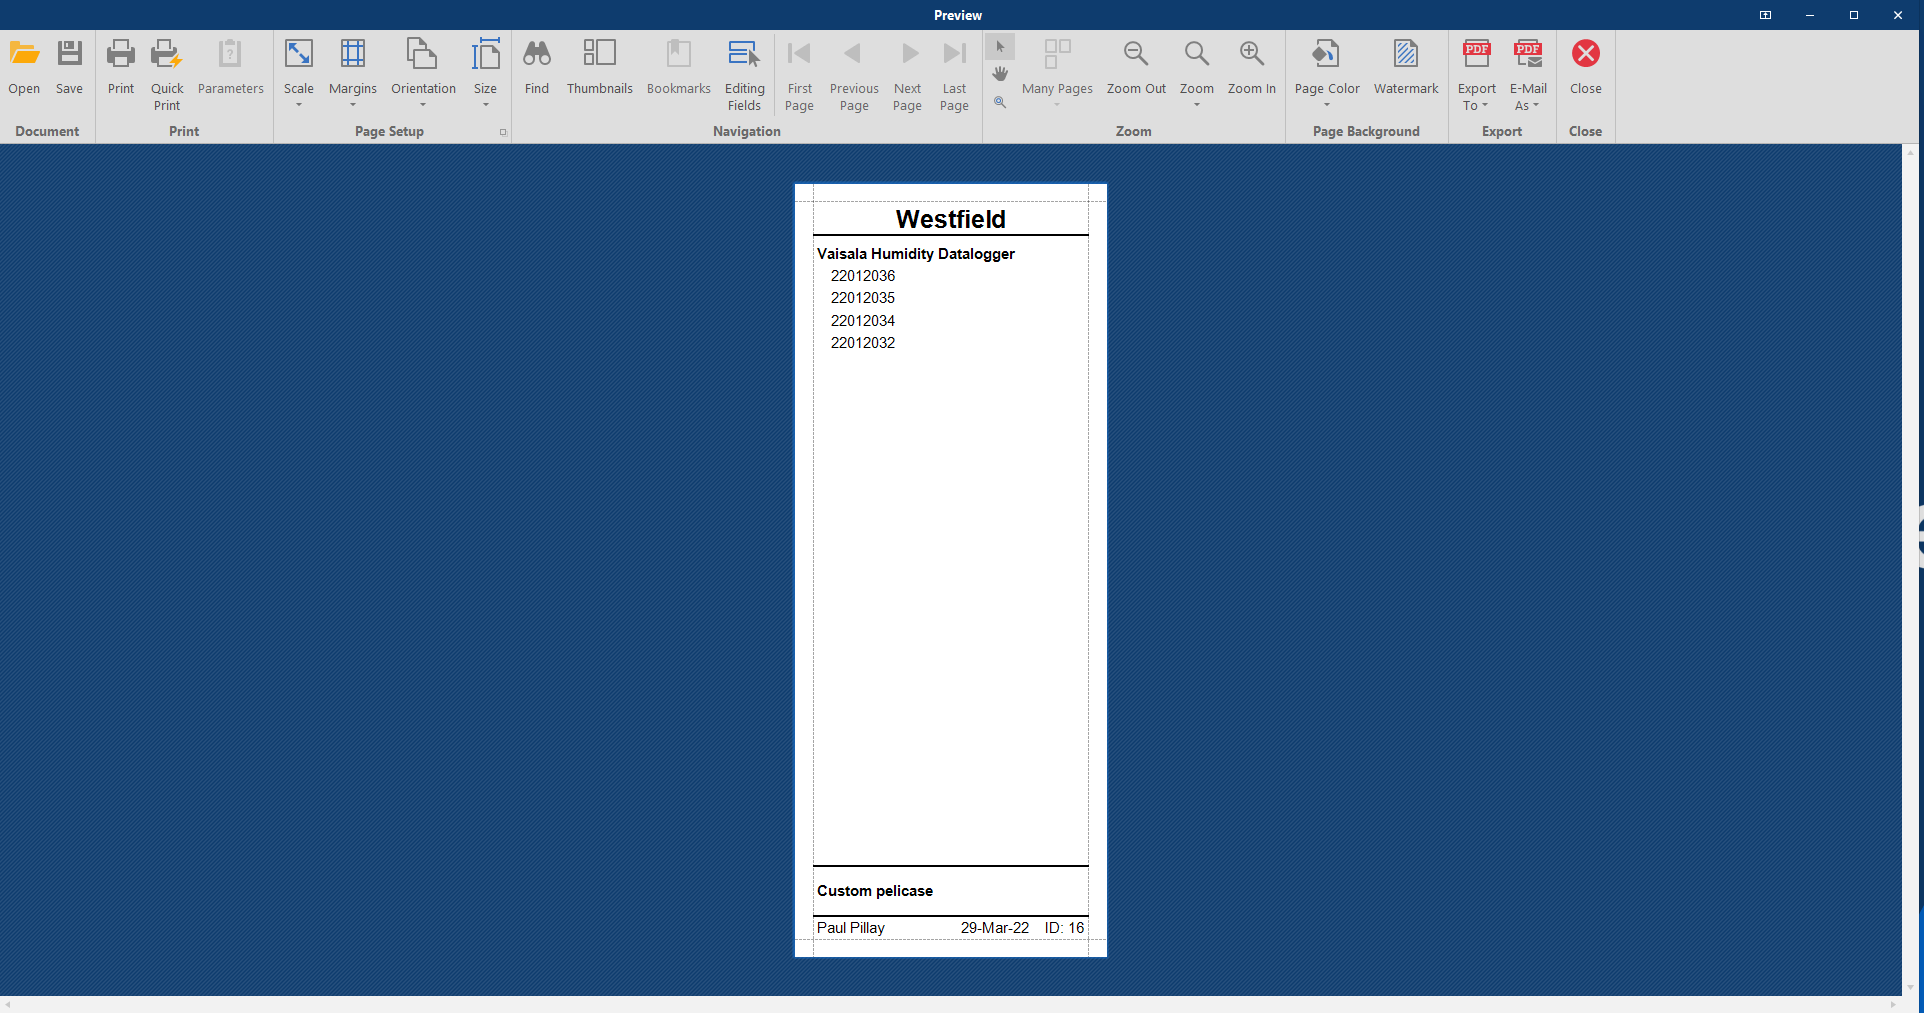Open the Parameters panel
The image size is (1924, 1013).
[230, 54]
